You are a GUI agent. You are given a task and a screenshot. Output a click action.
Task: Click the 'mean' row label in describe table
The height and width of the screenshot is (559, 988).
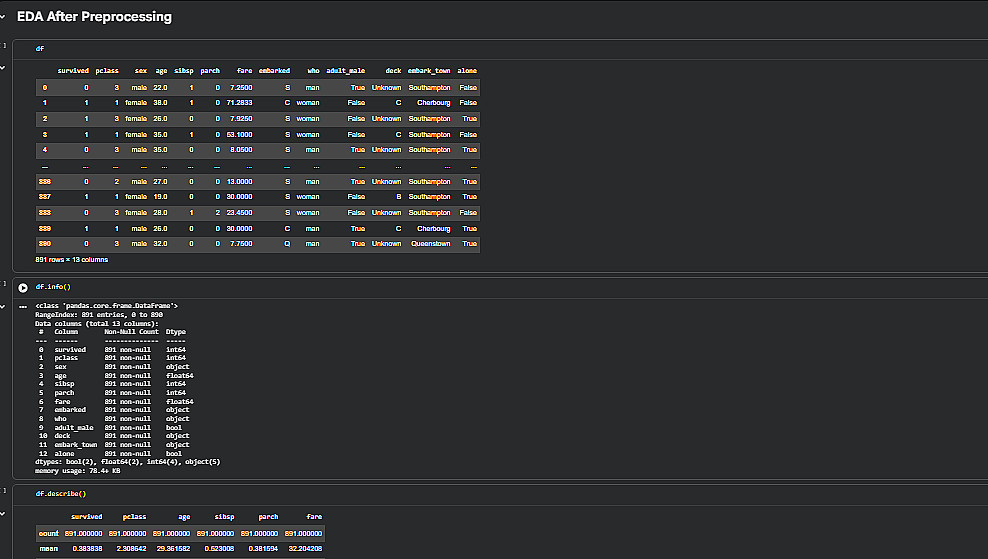[x=49, y=549]
